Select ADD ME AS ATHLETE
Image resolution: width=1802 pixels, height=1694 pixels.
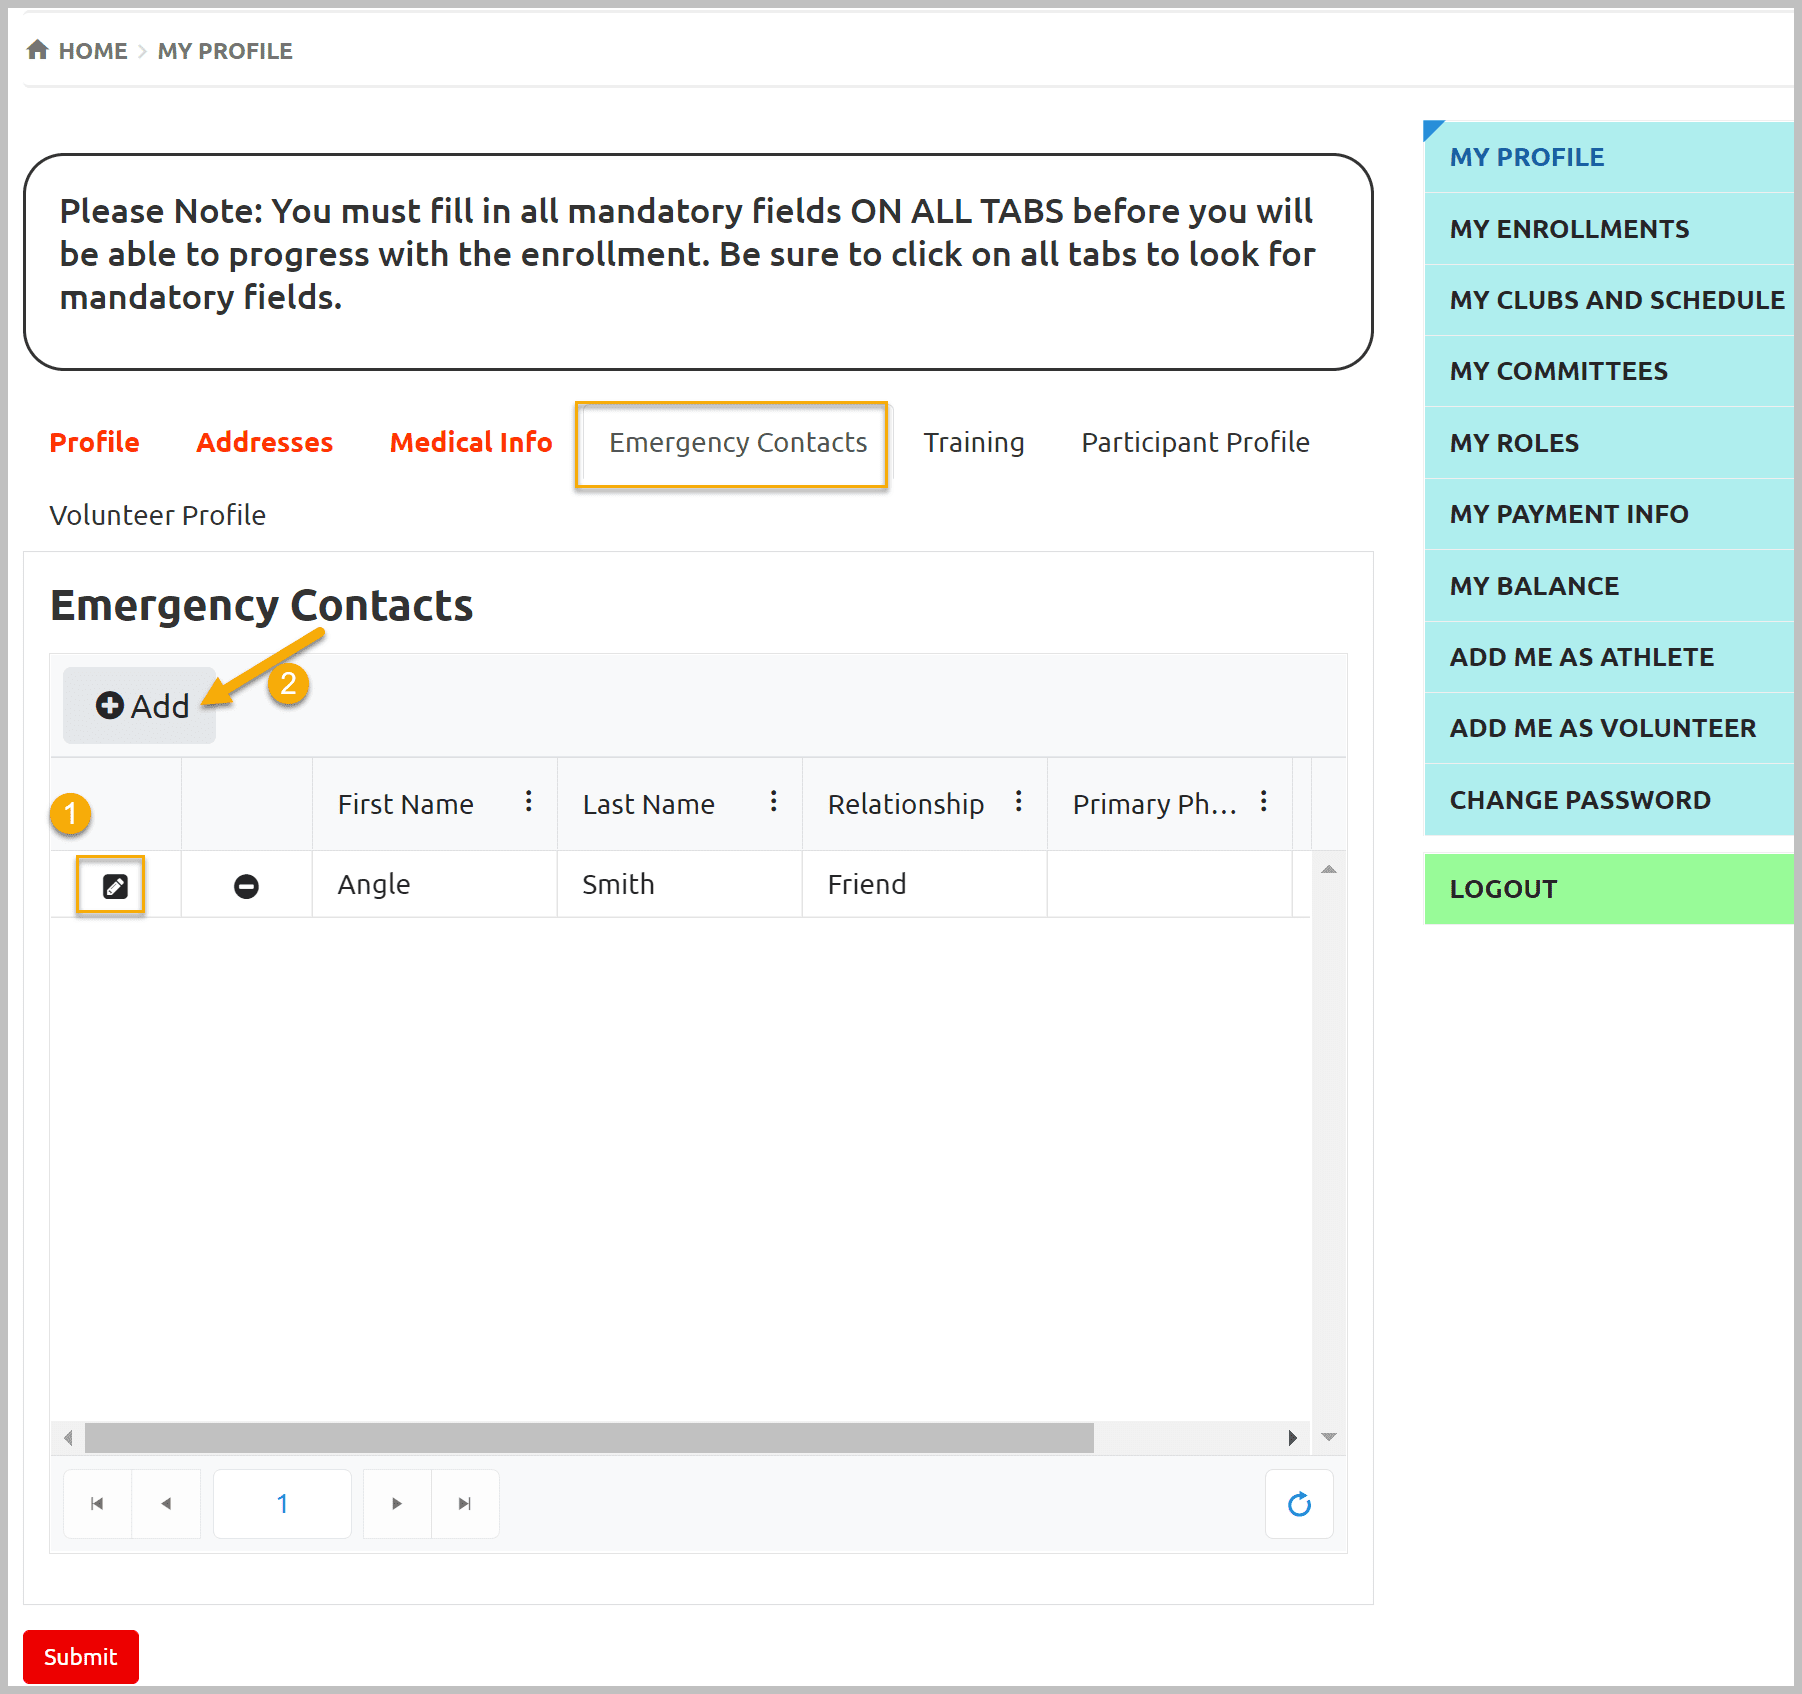[1608, 657]
